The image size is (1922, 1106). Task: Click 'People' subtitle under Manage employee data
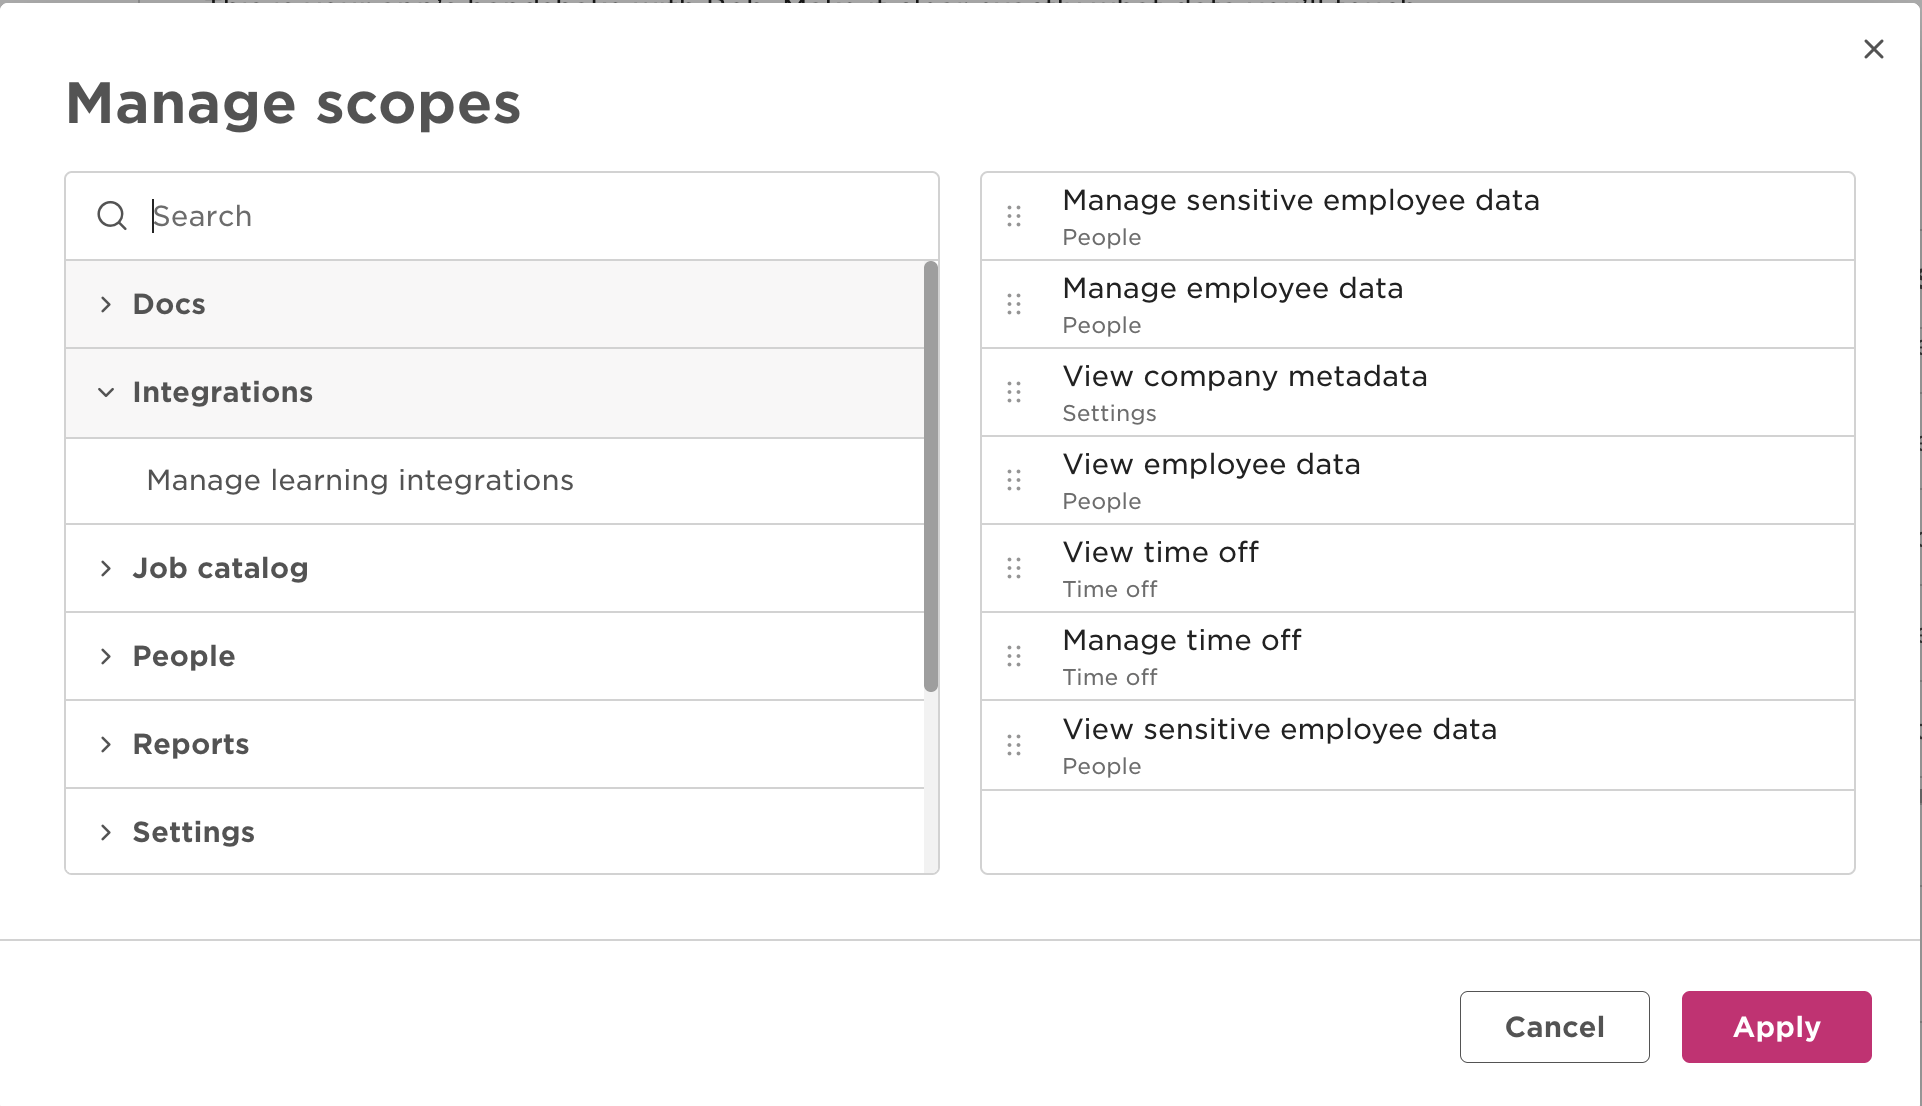pyautogui.click(x=1102, y=325)
